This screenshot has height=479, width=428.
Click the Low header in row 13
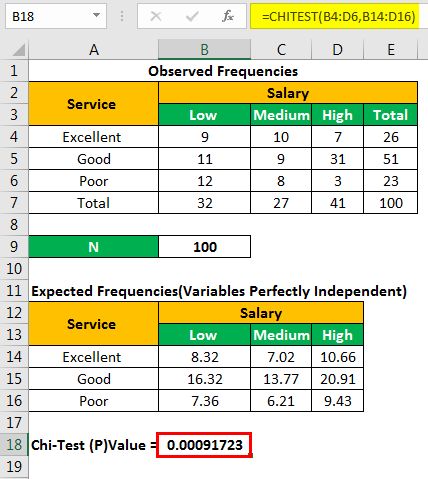coord(204,335)
